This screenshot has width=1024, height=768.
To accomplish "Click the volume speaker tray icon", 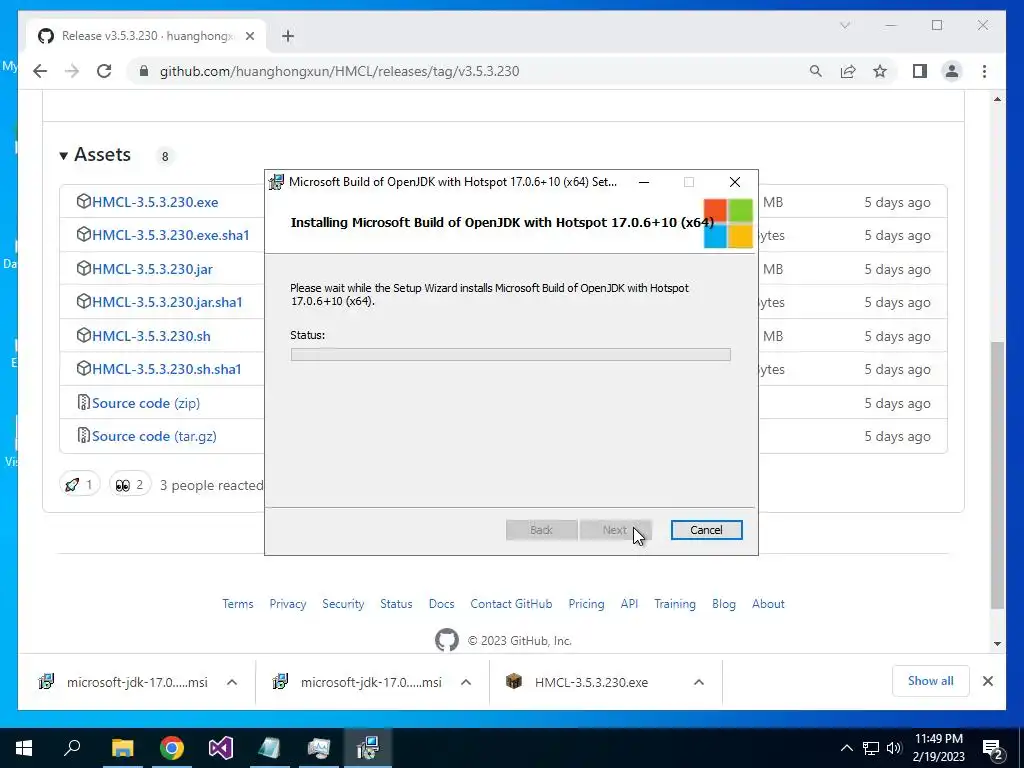I will coord(894,748).
